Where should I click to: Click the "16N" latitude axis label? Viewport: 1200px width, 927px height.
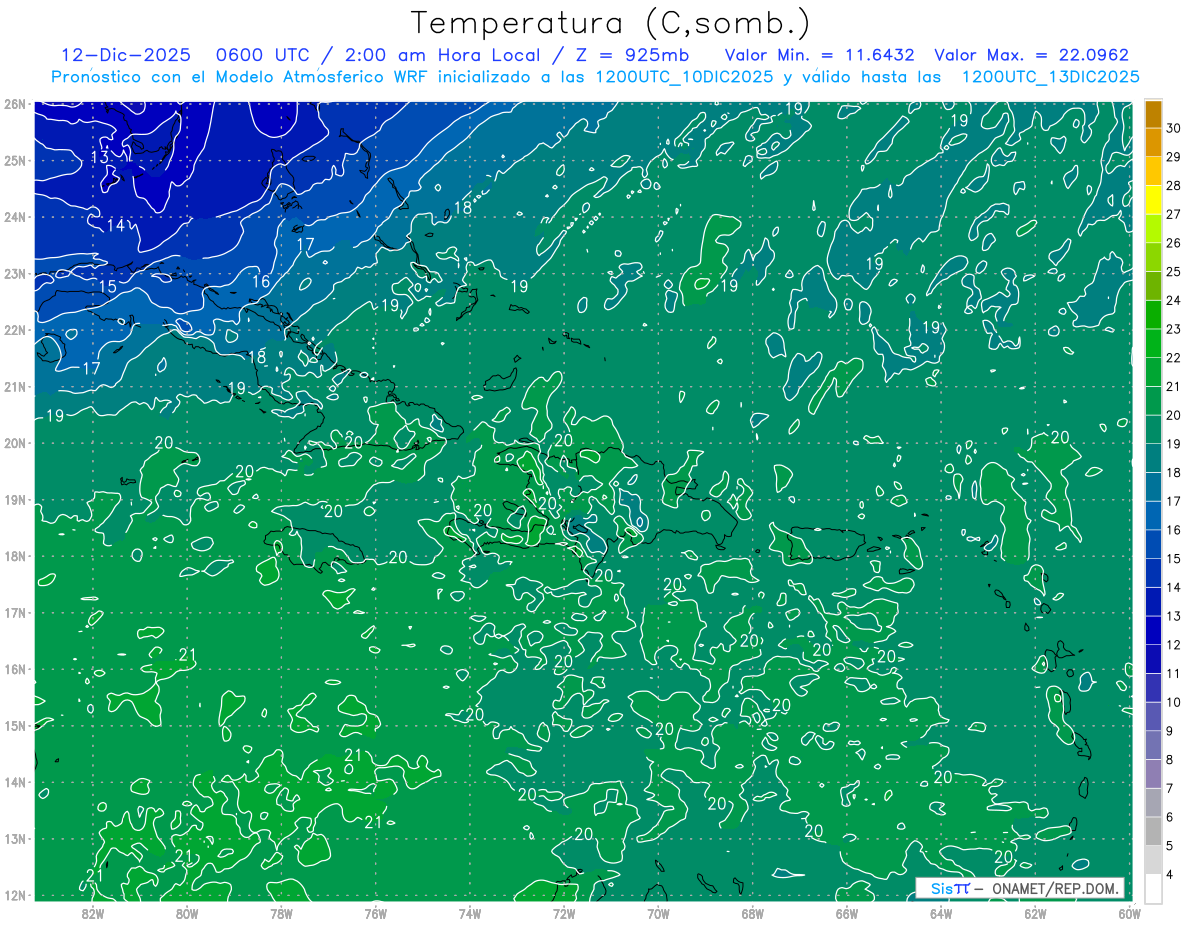click(x=15, y=669)
